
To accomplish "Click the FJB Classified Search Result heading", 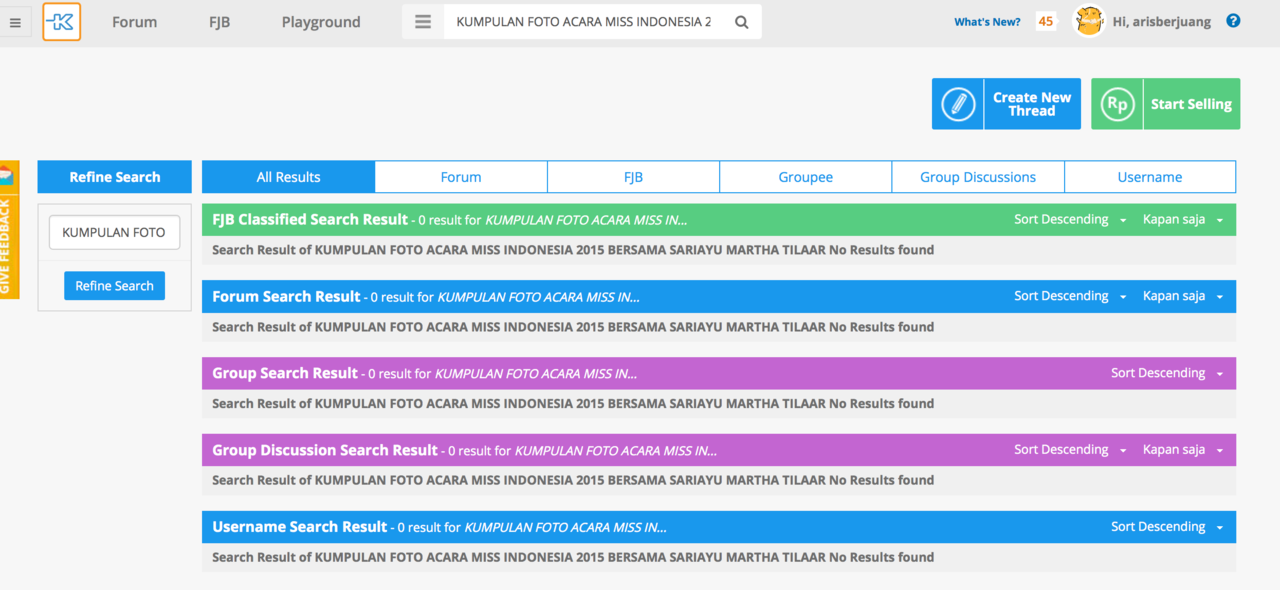I will 310,220.
